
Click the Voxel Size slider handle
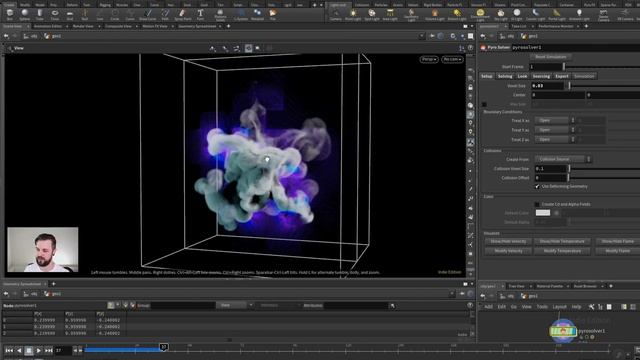tap(569, 86)
